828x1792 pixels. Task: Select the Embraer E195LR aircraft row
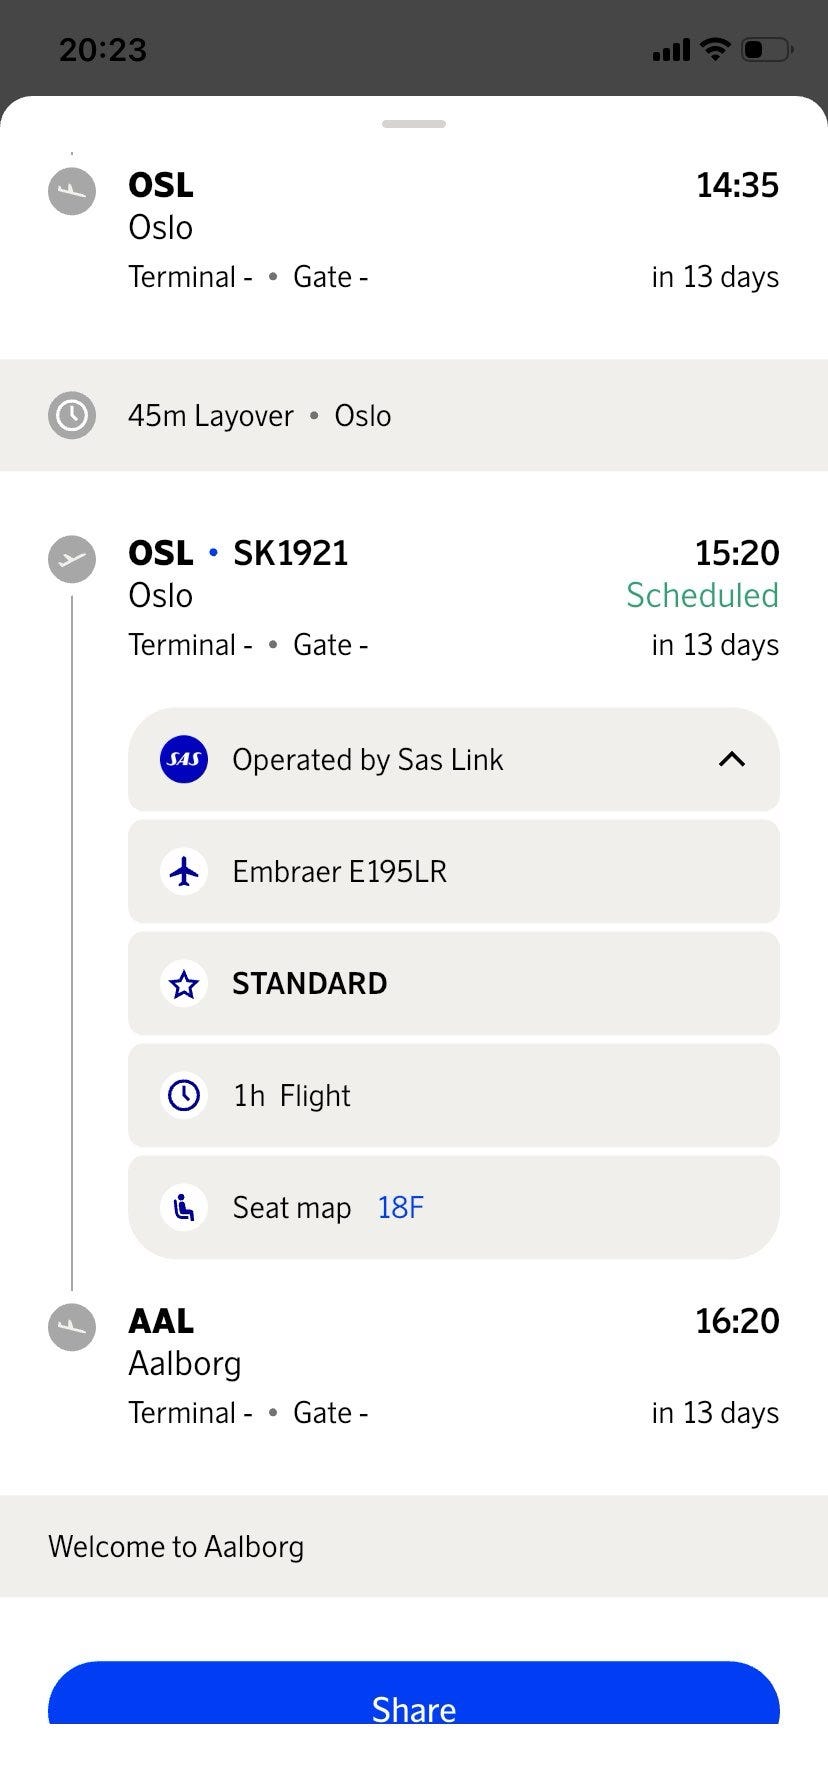454,871
